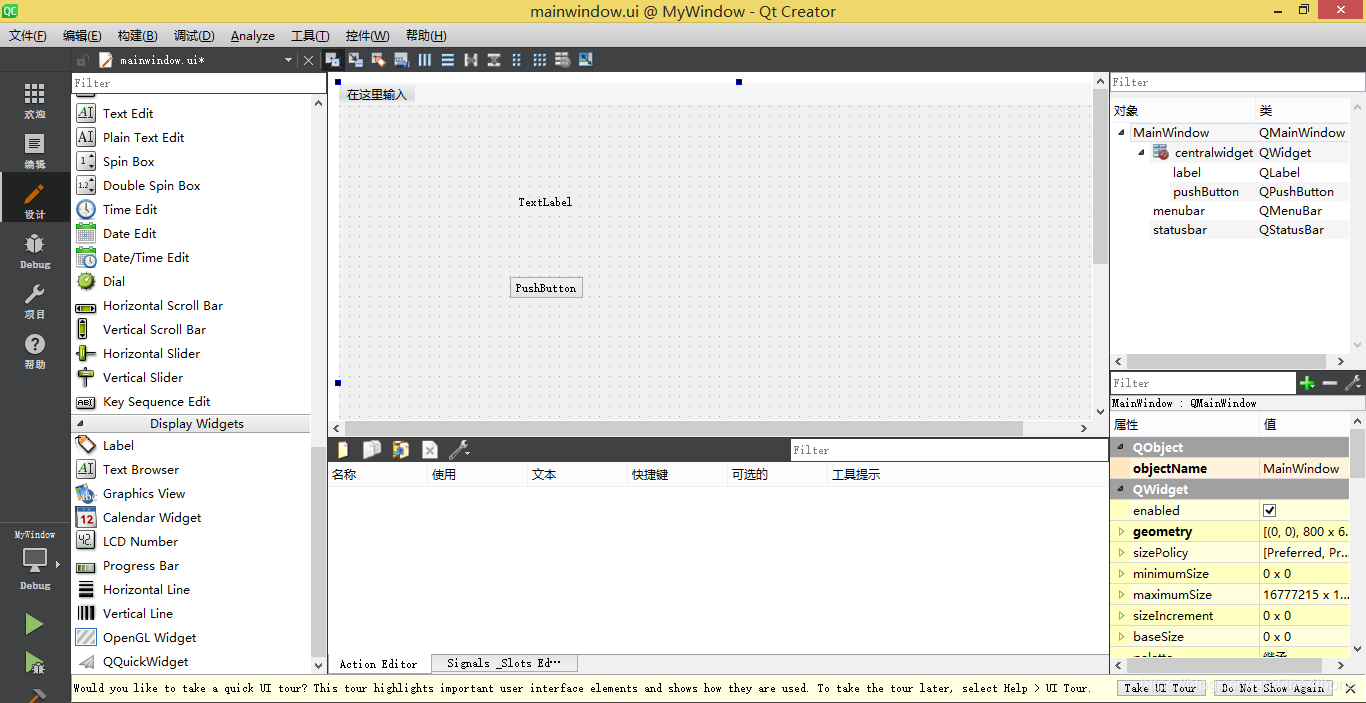Expand the minimumSize property
This screenshot has height=703, width=1366.
click(1121, 574)
